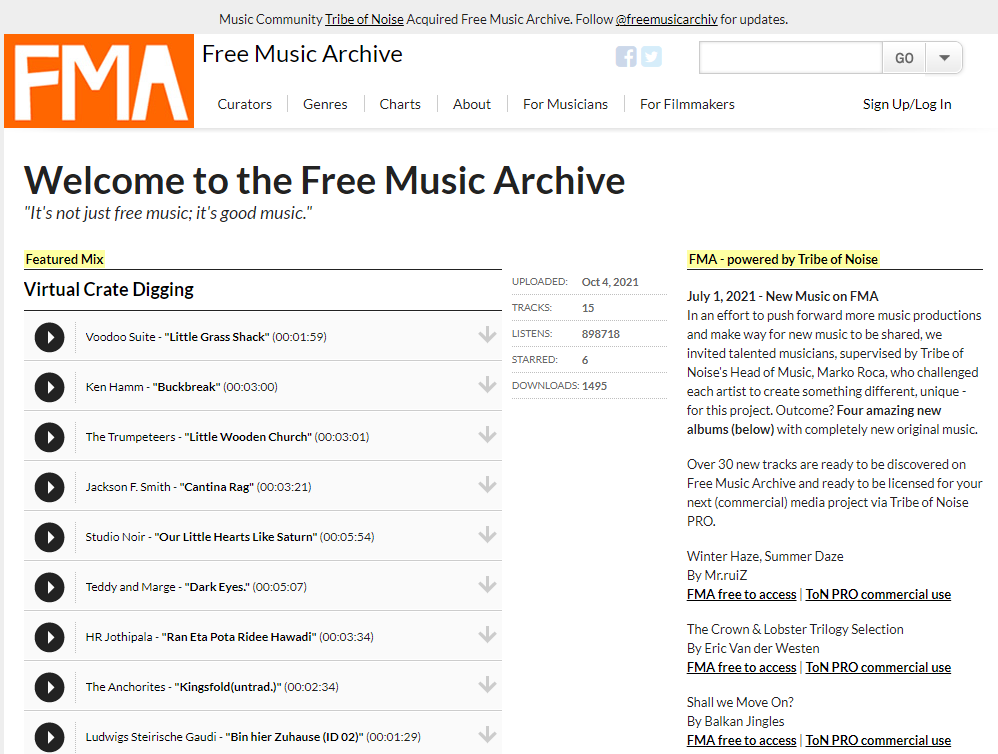Expand the search options dropdown arrow
This screenshot has width=998, height=754.
click(945, 58)
